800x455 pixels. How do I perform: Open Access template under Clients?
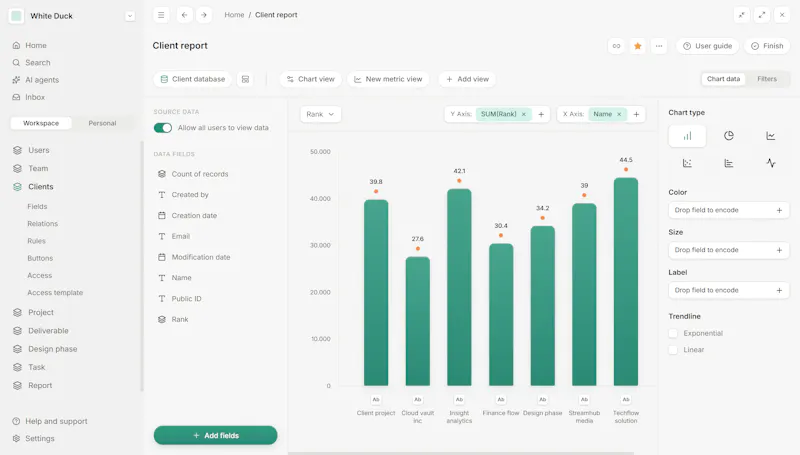(x=55, y=293)
